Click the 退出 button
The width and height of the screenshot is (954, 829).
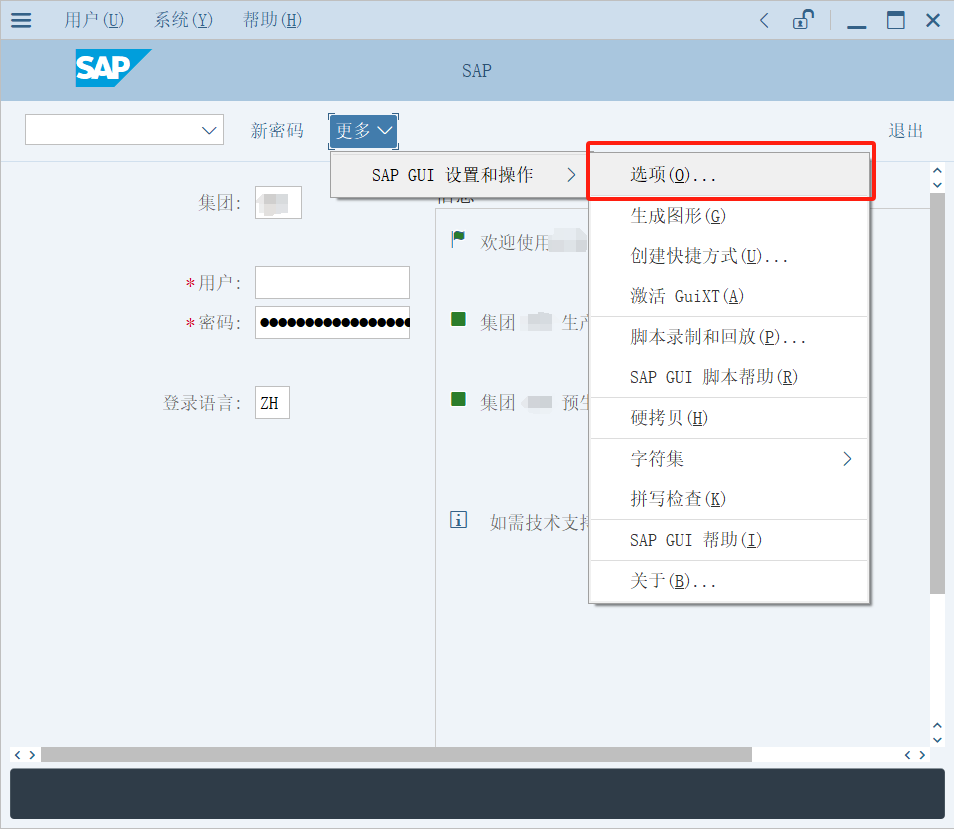click(x=905, y=131)
